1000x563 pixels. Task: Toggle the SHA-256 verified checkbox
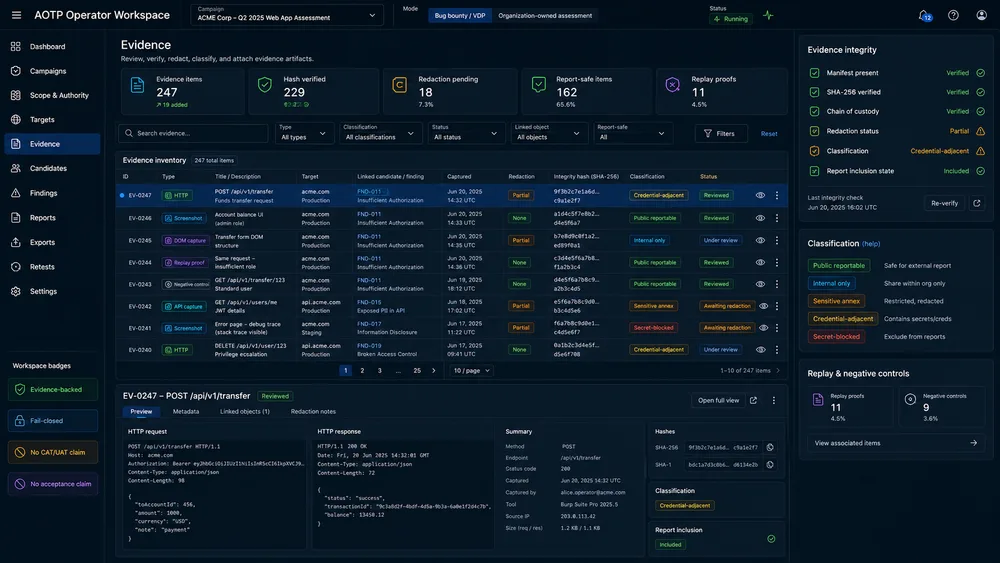[x=814, y=92]
